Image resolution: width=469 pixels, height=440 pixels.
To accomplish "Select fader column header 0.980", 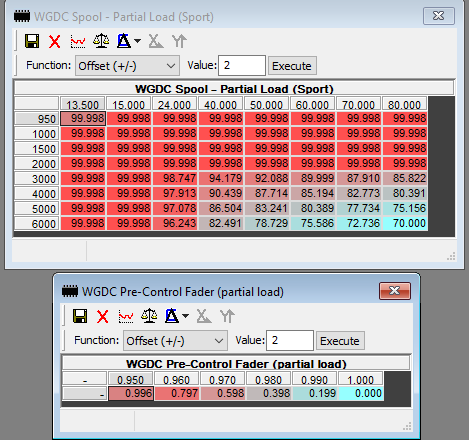I will click(x=269, y=379).
